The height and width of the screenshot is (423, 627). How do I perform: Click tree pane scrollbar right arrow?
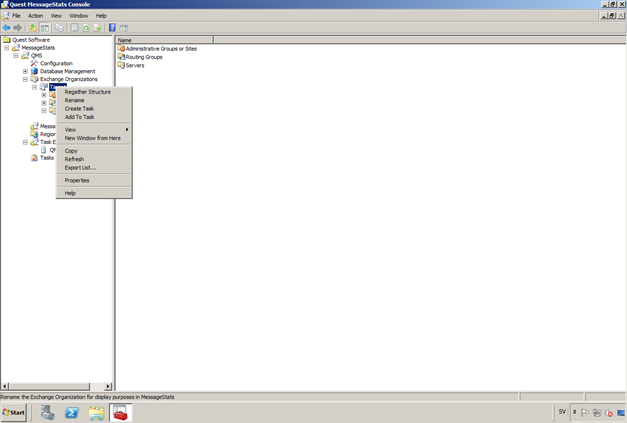coord(108,386)
